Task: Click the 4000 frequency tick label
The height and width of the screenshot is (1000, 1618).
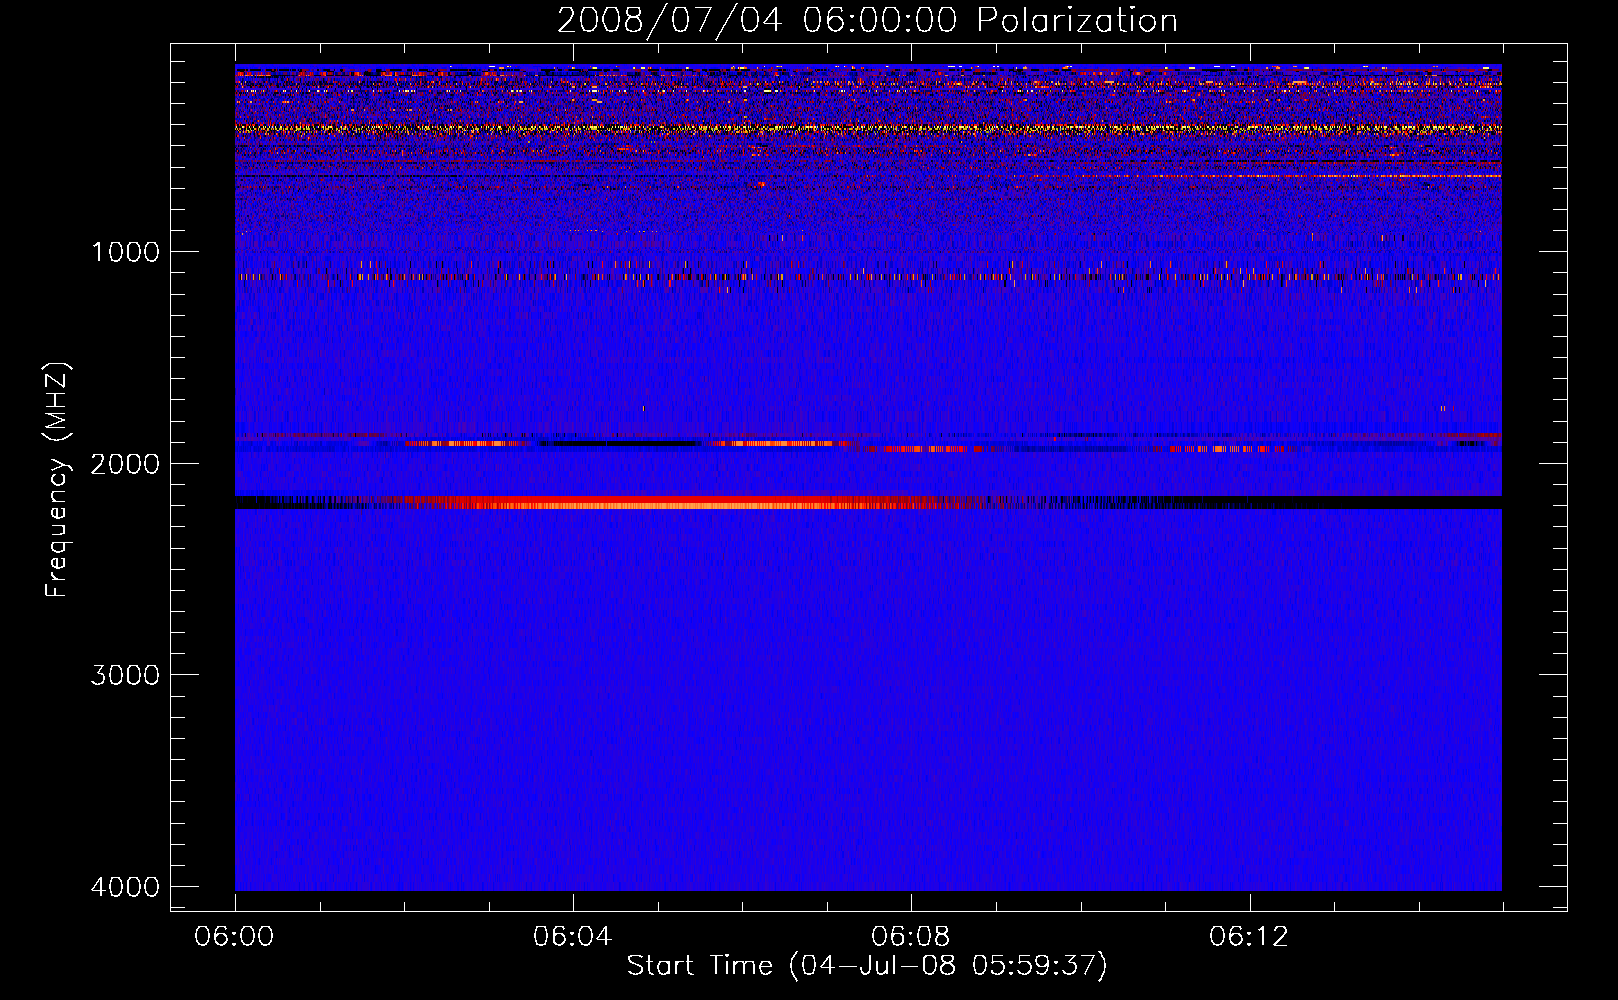Action: coord(125,887)
